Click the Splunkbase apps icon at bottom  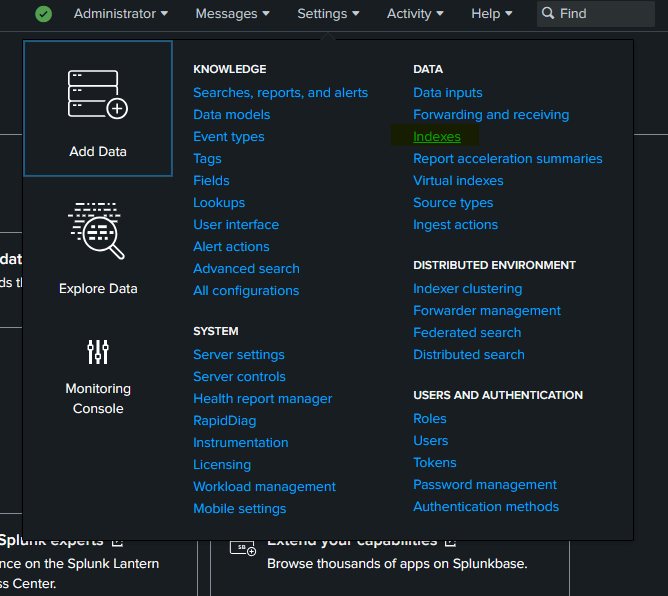(x=243, y=547)
